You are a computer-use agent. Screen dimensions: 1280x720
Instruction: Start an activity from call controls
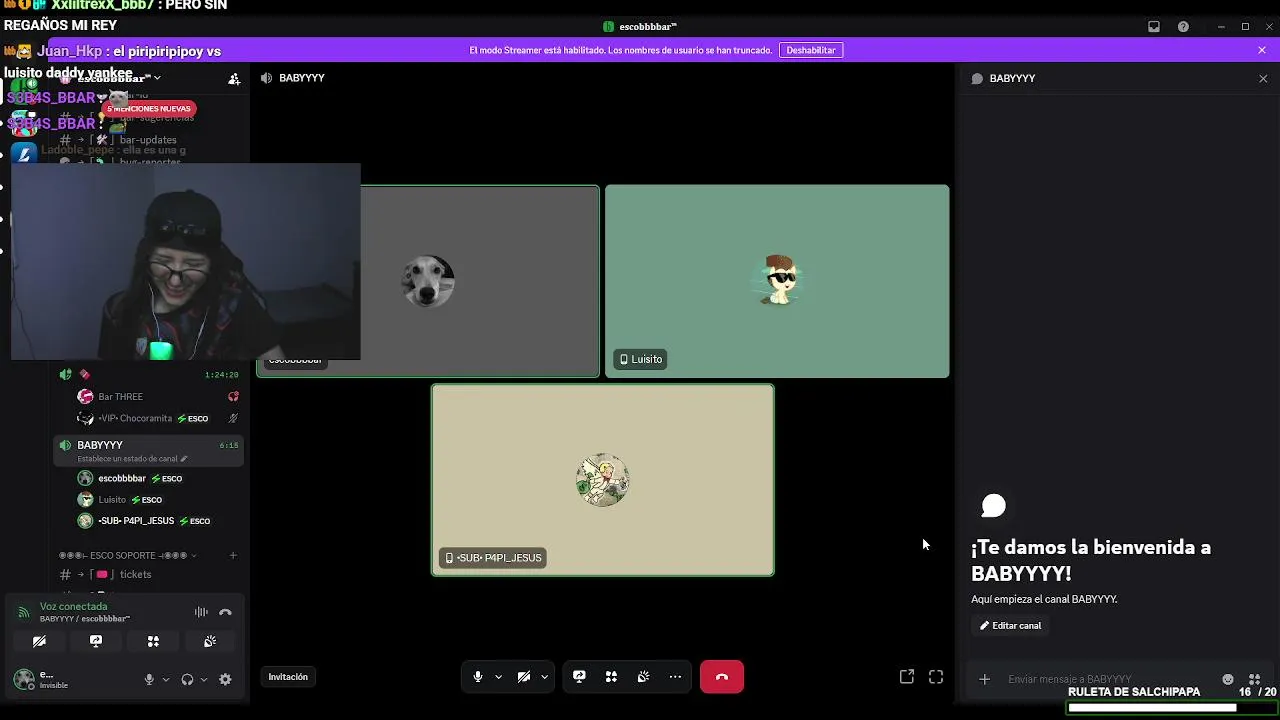point(611,677)
